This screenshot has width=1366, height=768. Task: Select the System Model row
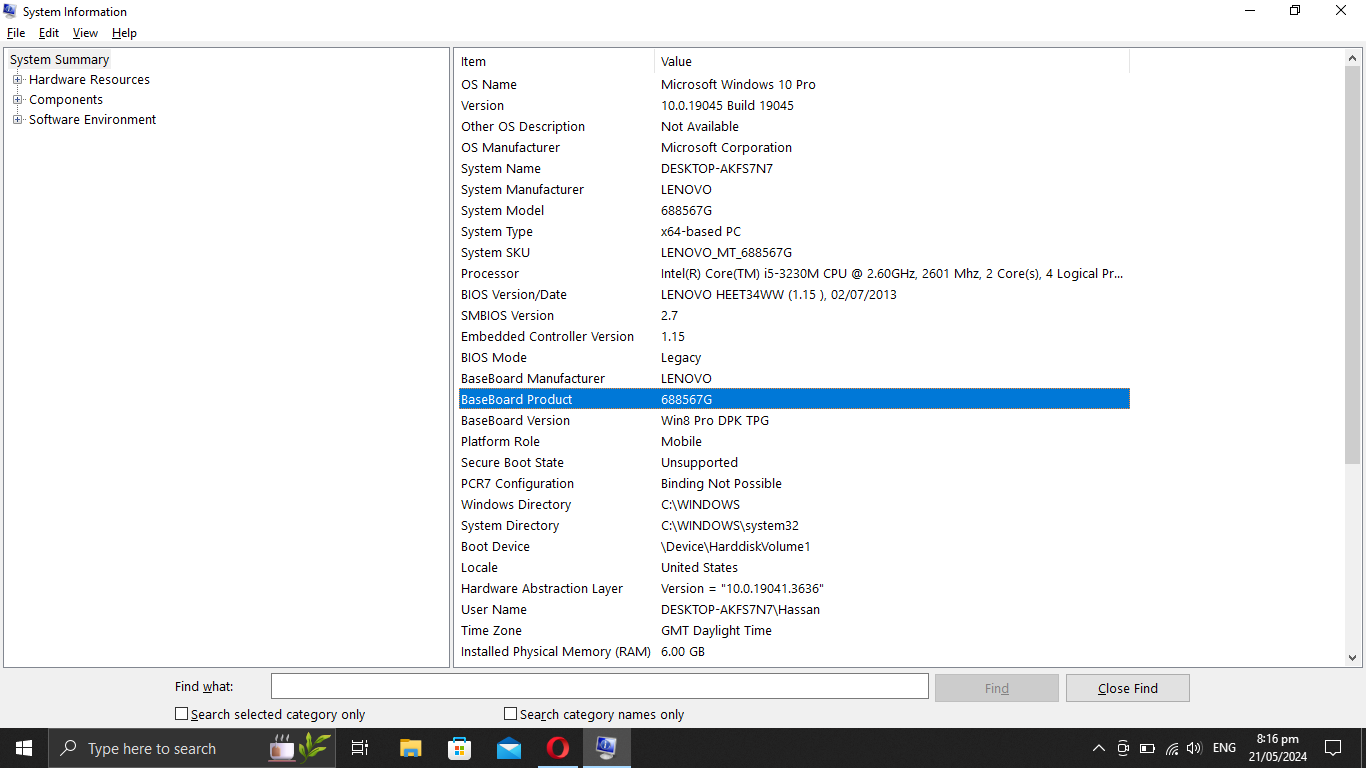tap(793, 211)
